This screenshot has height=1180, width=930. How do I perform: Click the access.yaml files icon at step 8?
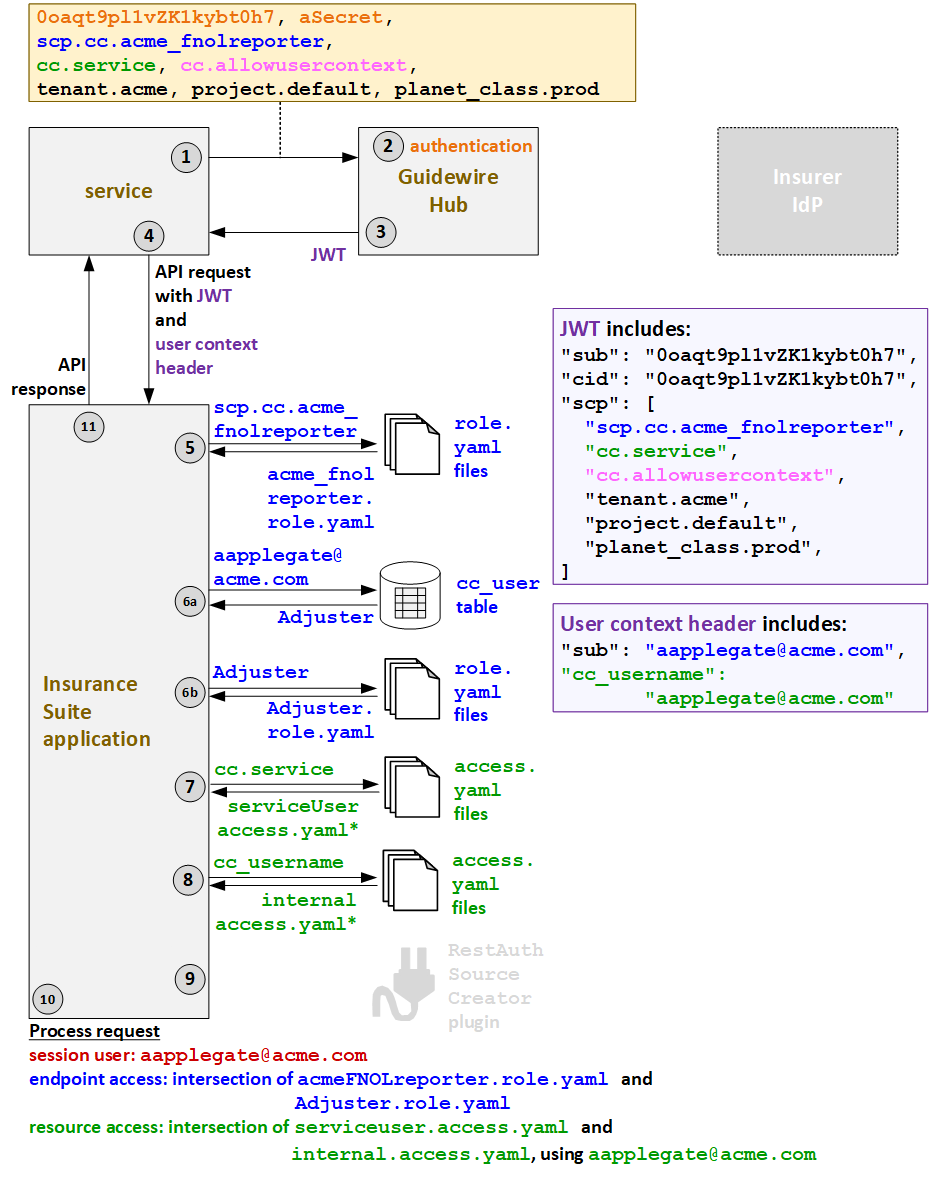tap(410, 881)
